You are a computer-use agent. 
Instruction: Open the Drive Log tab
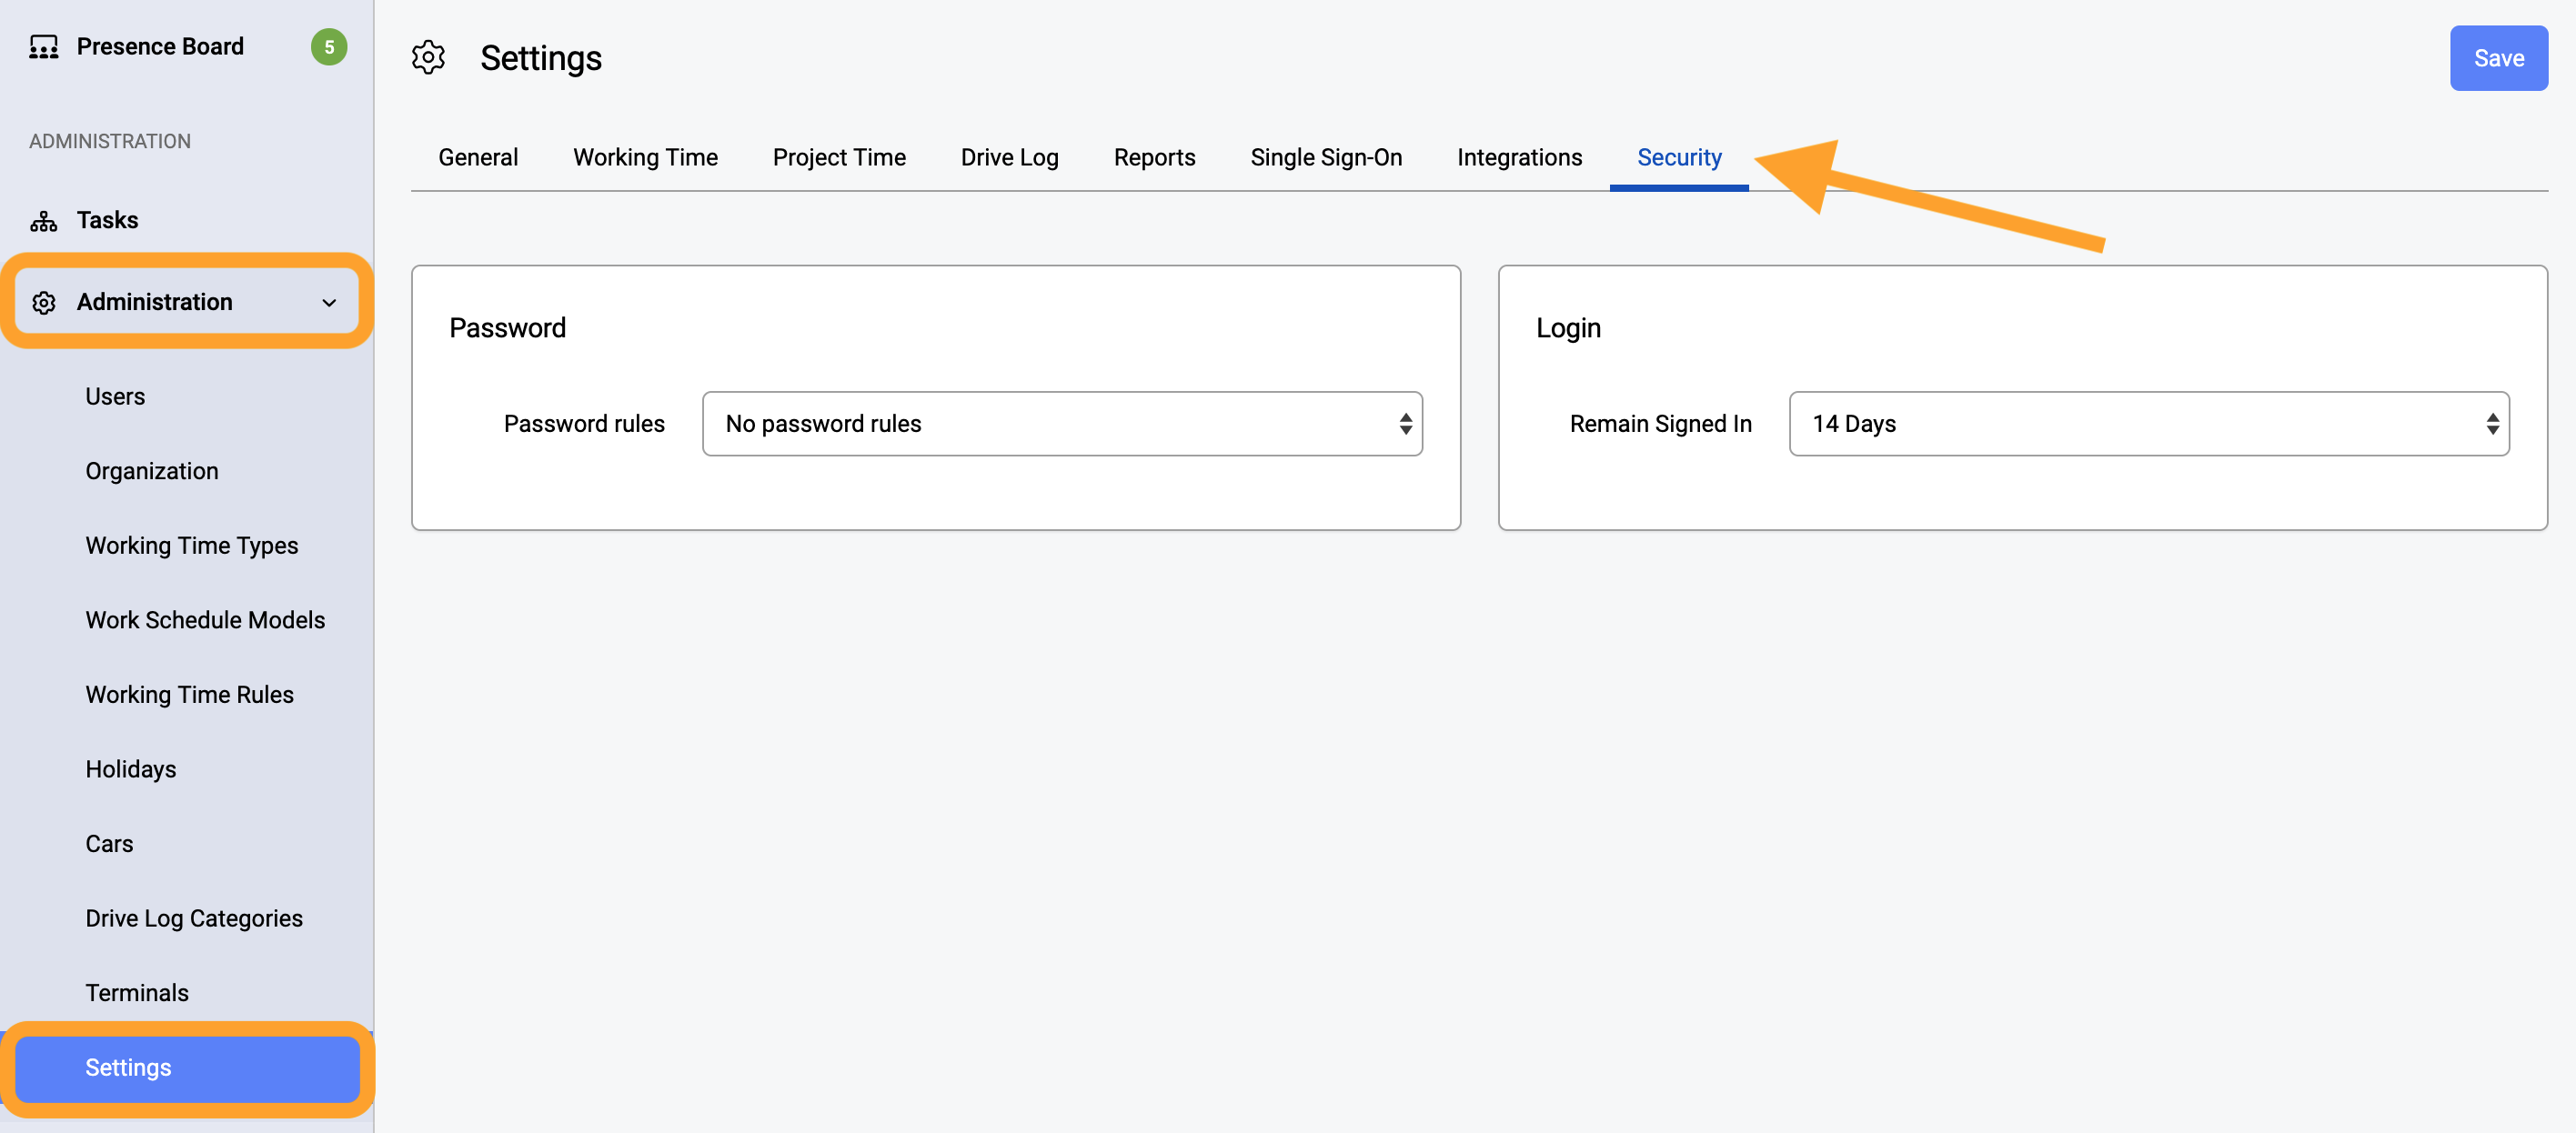[x=1009, y=158]
